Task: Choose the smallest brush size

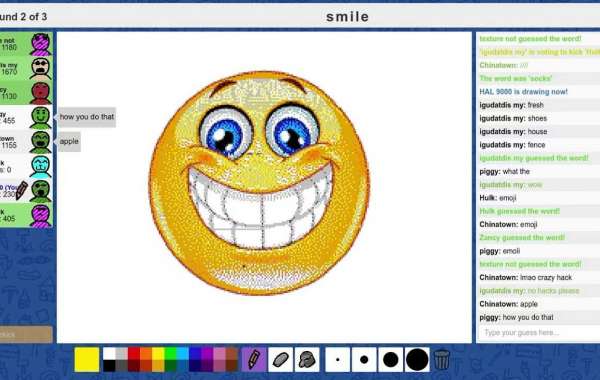Action: (338, 359)
